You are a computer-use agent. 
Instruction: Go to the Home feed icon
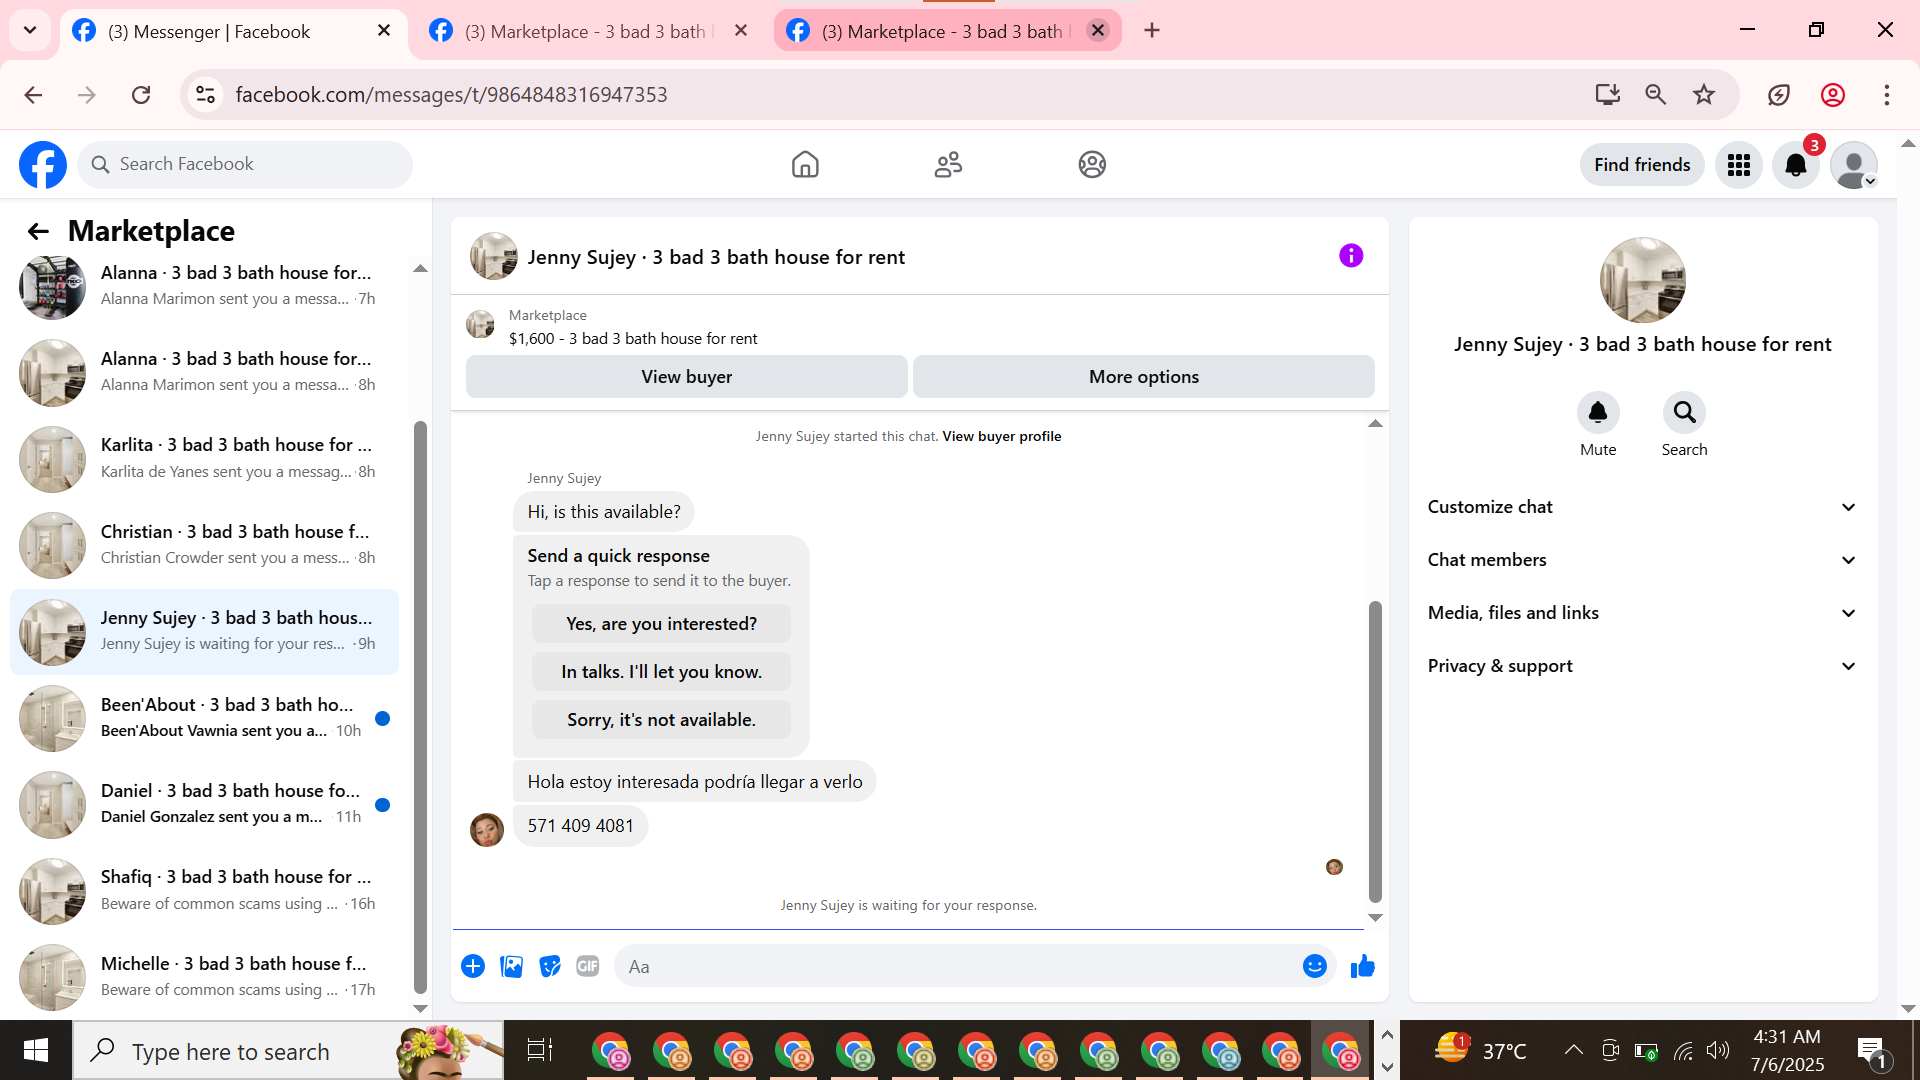(805, 165)
